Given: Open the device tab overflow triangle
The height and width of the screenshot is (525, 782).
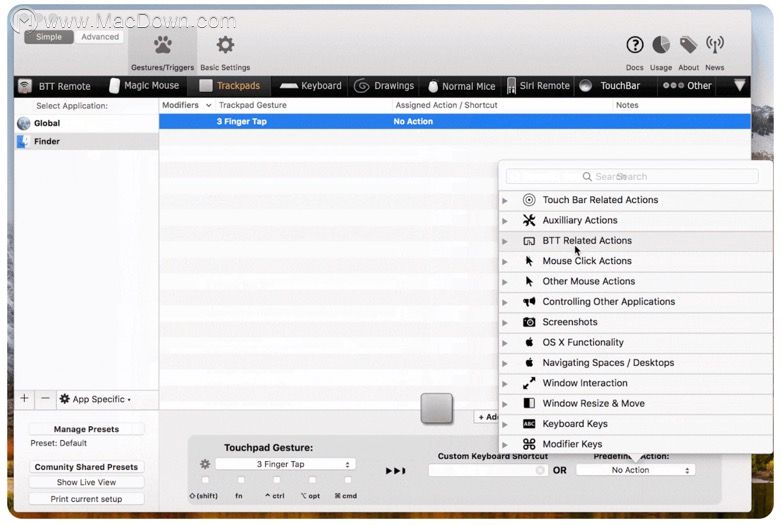Looking at the screenshot, I should coord(740,85).
